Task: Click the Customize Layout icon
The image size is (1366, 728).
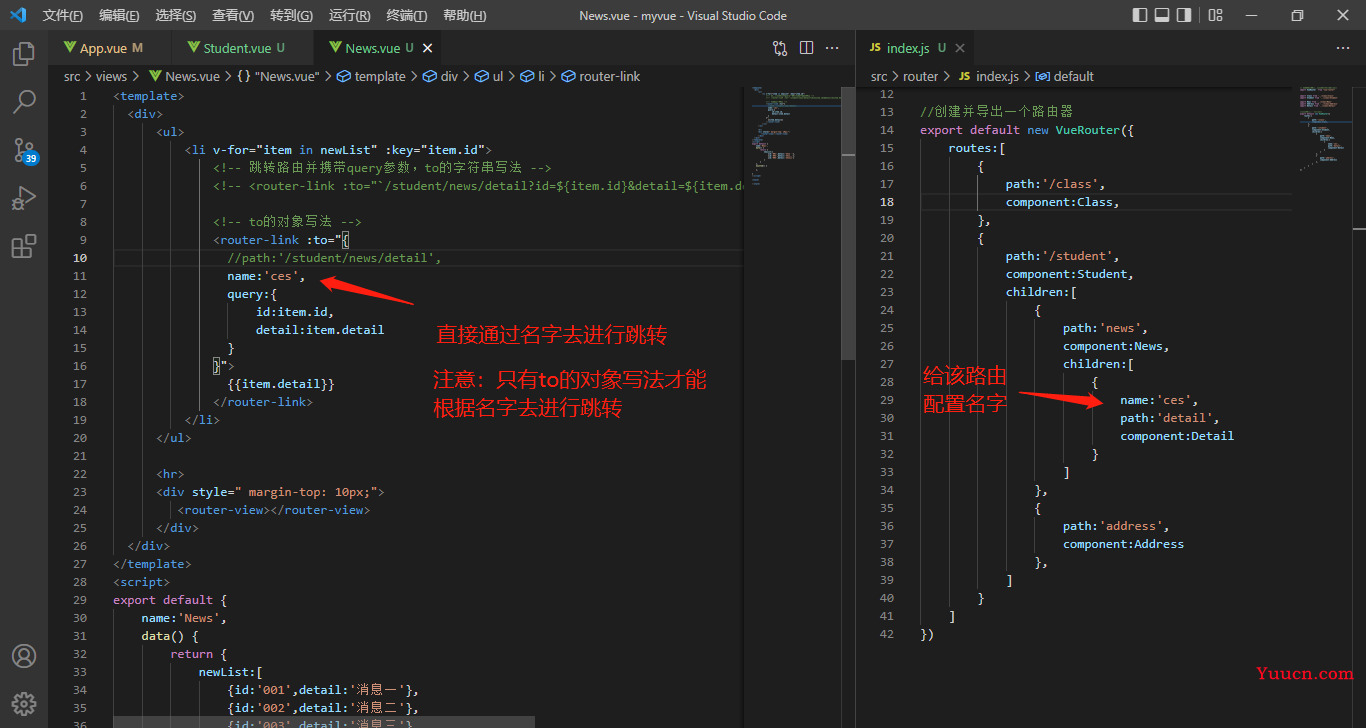Action: [x=1215, y=15]
